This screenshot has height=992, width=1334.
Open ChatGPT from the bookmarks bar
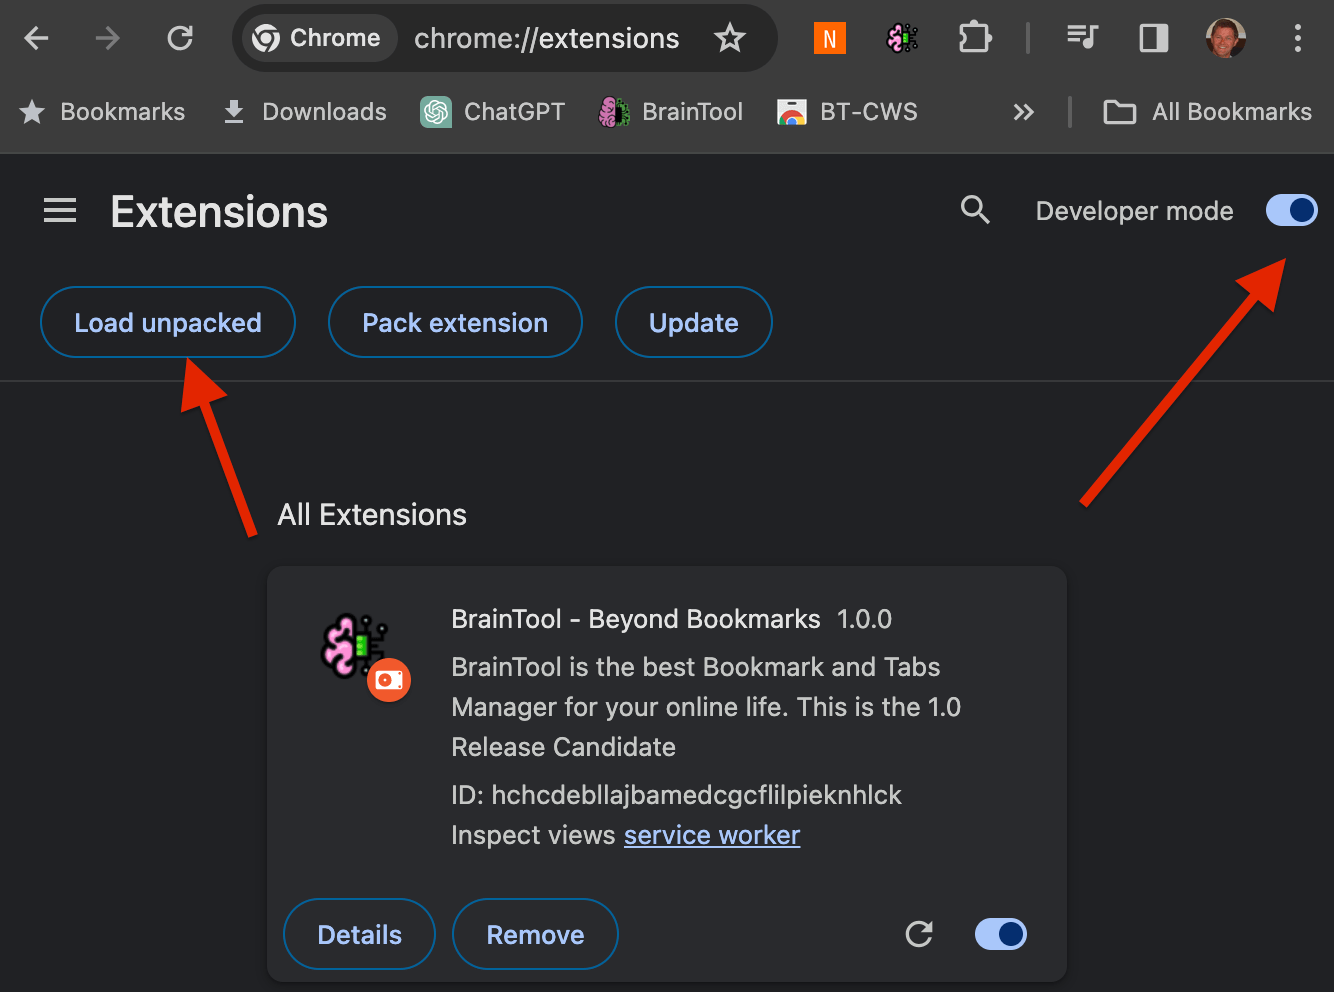(492, 112)
